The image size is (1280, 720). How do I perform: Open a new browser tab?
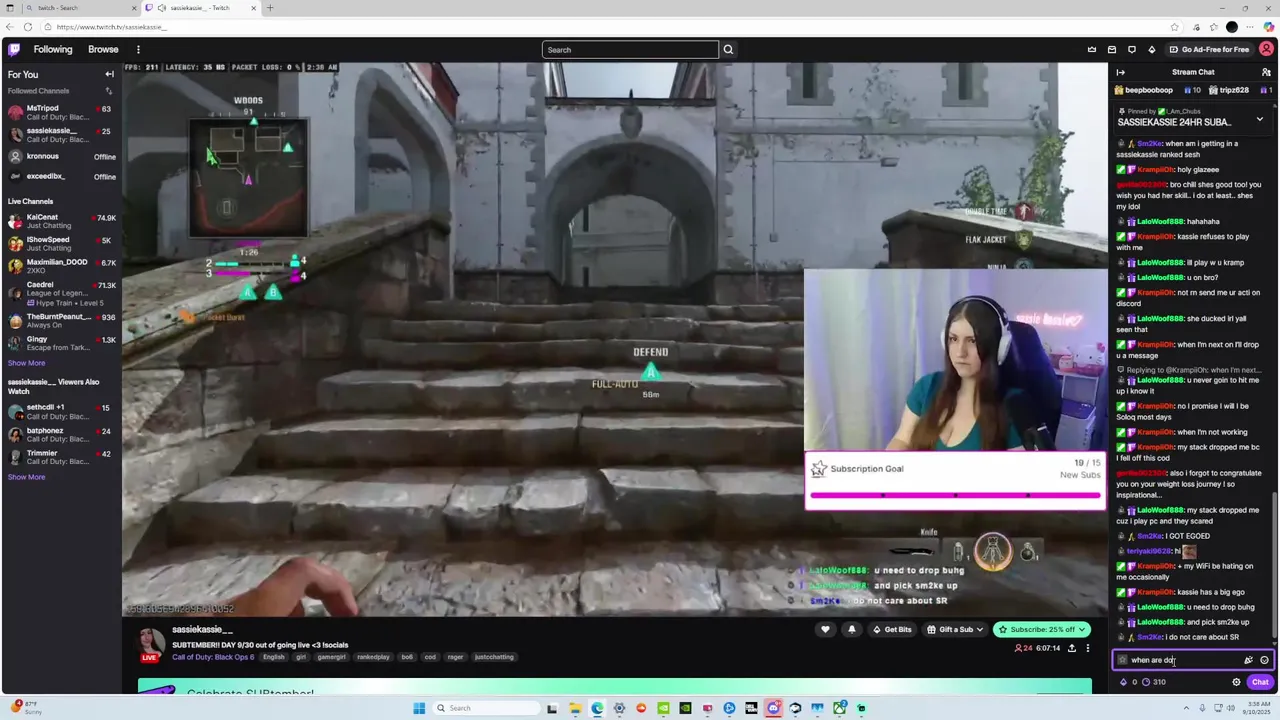(x=269, y=8)
